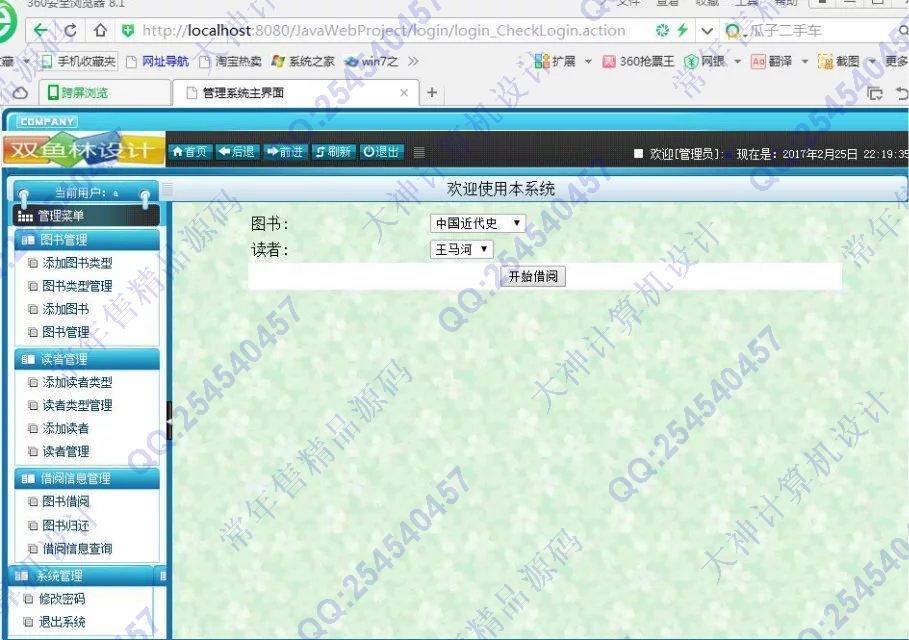Close the 管理系统主界面 tab
The width and height of the screenshot is (909, 640).
pos(404,93)
